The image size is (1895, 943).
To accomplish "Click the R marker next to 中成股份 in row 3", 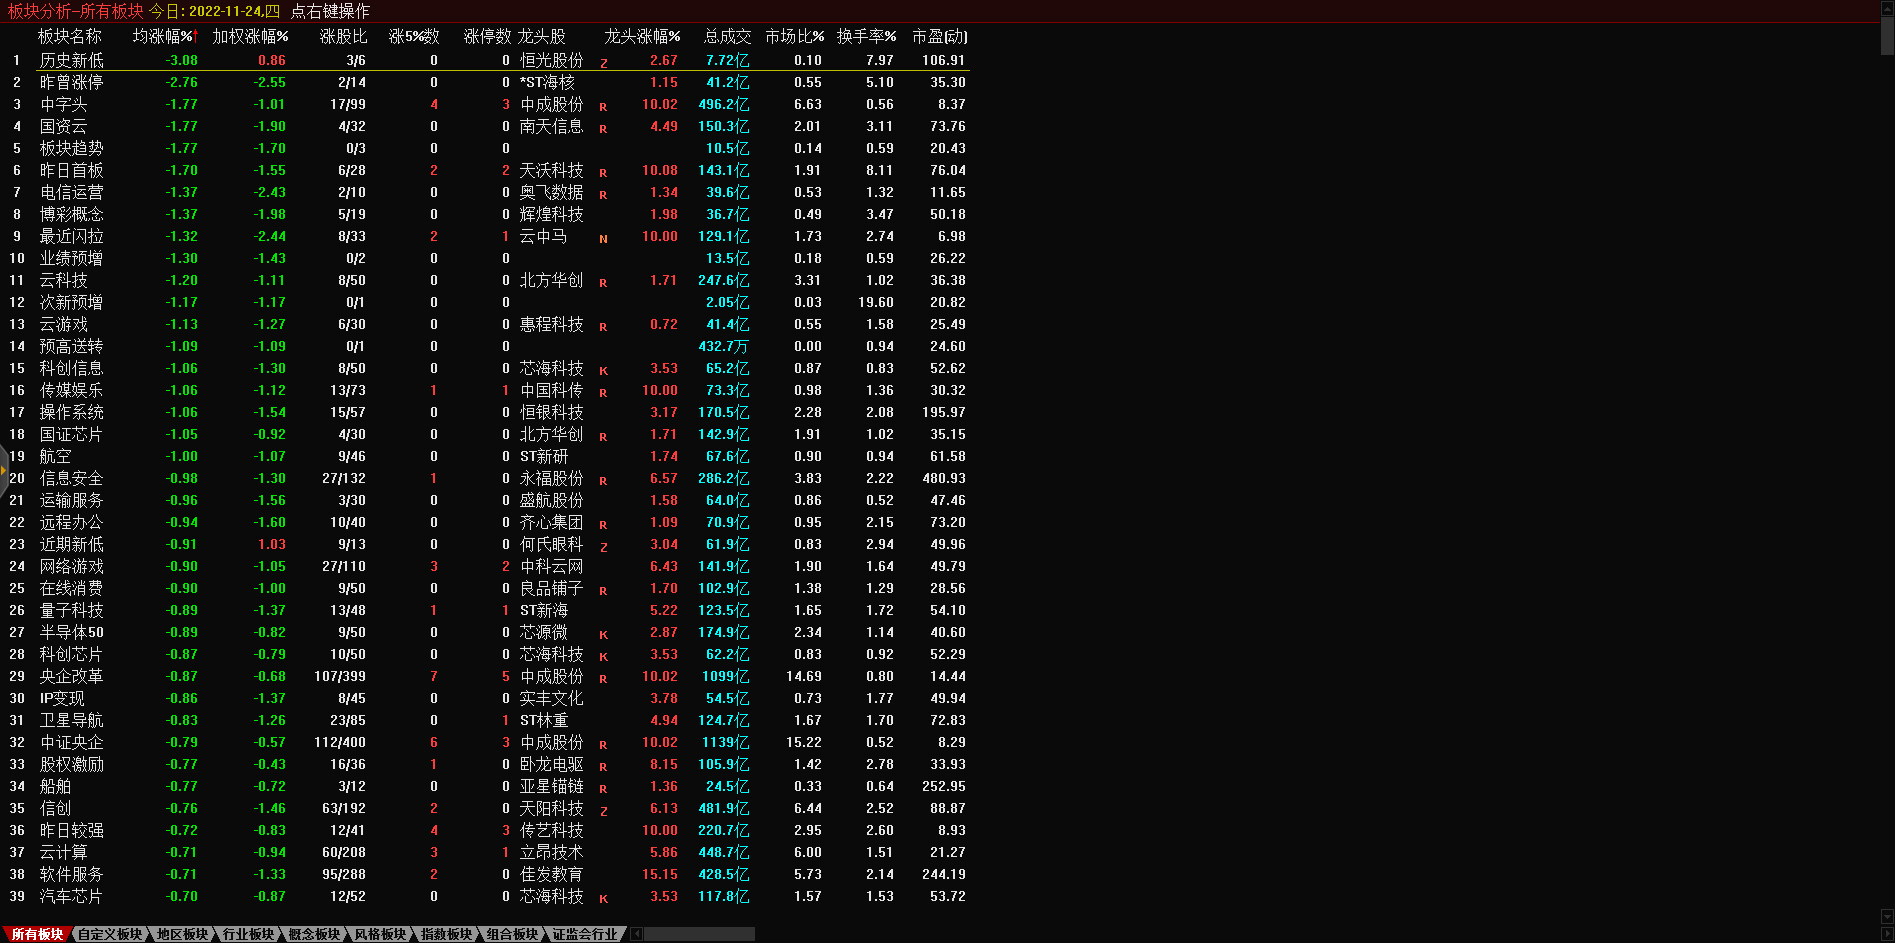I will point(603,106).
